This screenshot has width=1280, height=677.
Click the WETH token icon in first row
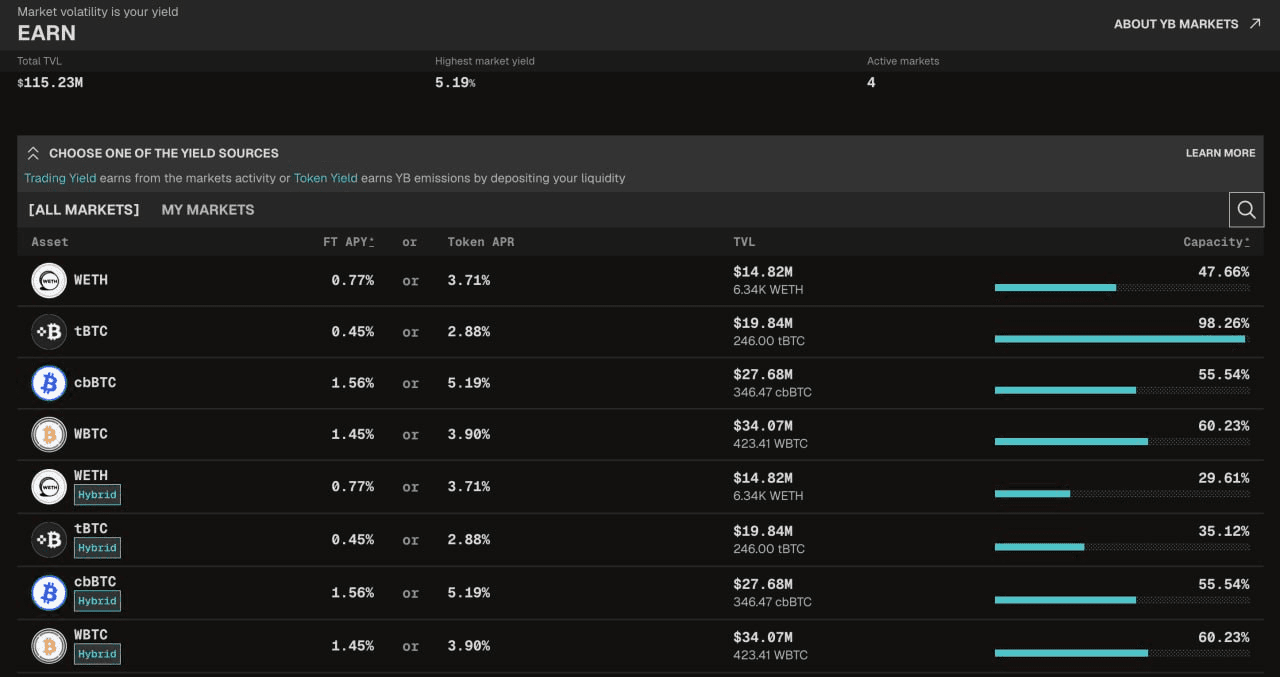(x=49, y=280)
